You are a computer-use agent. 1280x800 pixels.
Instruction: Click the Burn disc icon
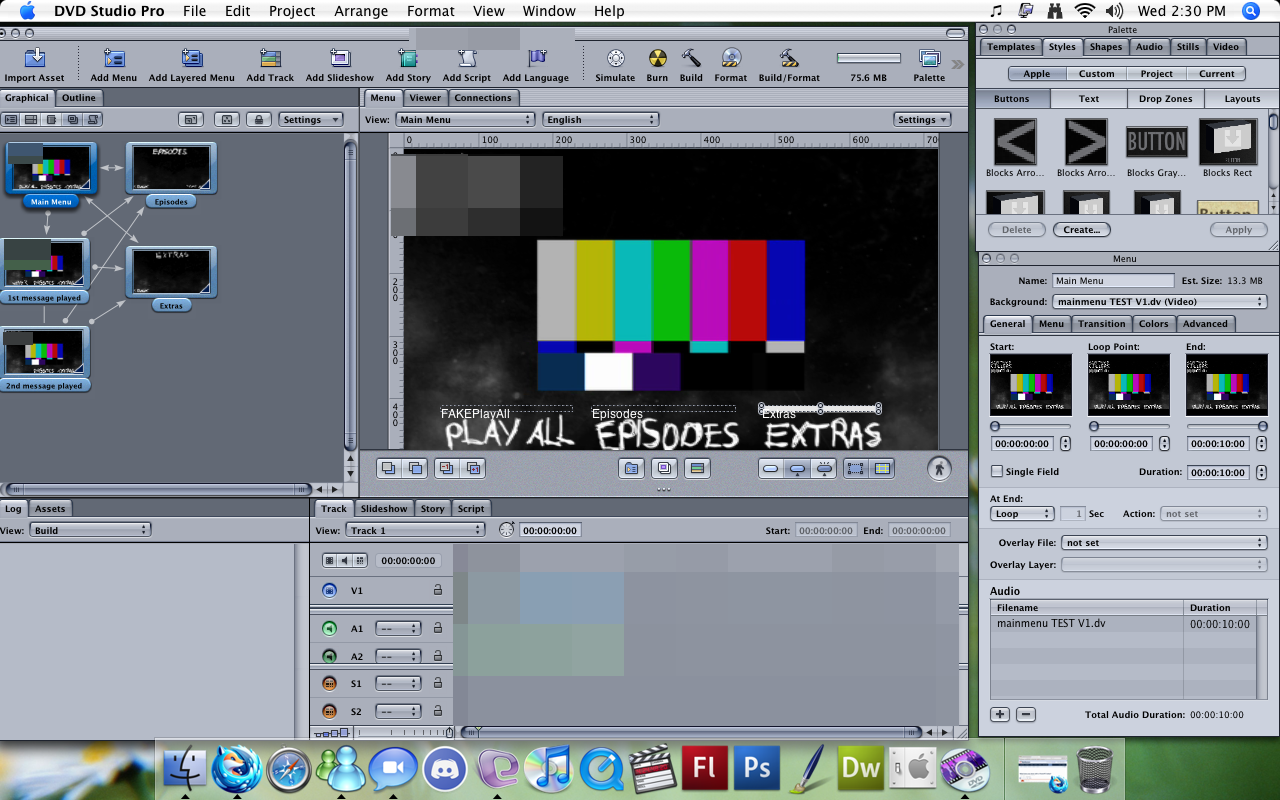[657, 58]
